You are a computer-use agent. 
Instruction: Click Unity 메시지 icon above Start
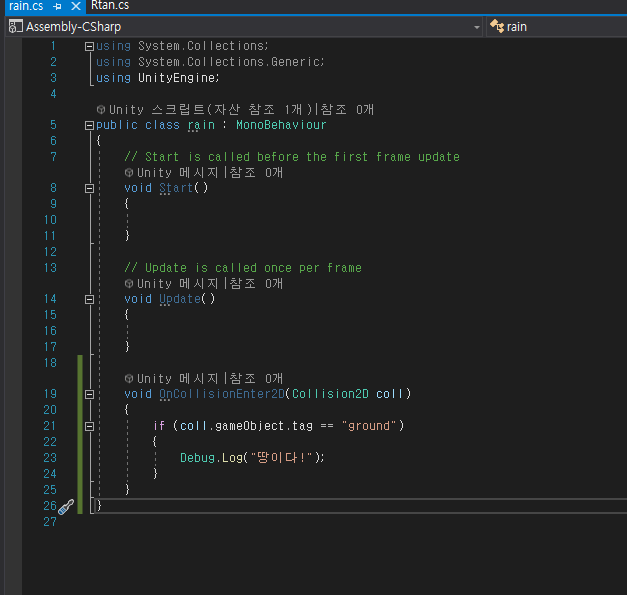pyautogui.click(x=129, y=172)
